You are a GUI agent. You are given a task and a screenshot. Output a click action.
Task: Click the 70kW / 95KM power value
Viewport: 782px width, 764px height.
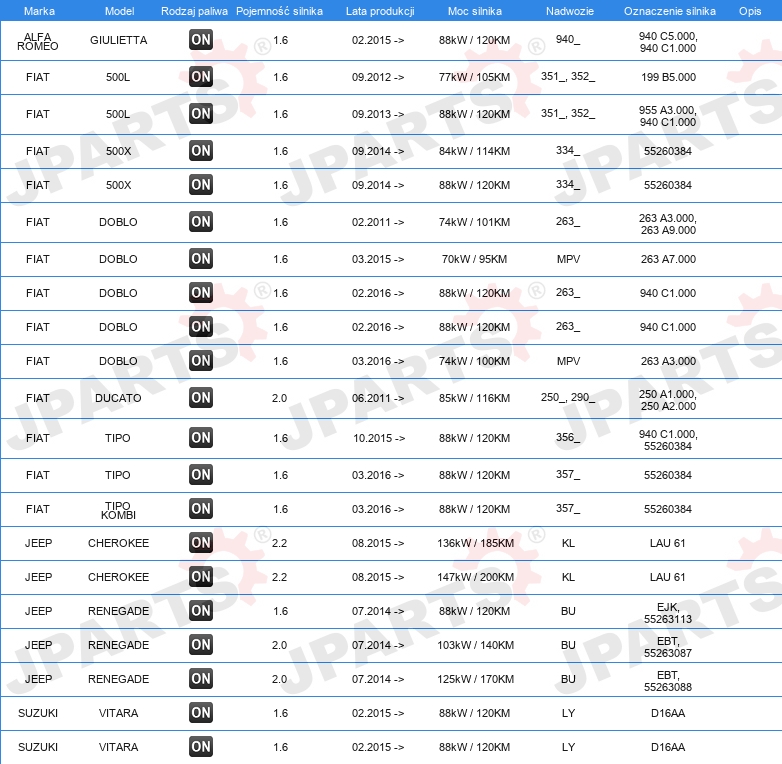(x=474, y=259)
